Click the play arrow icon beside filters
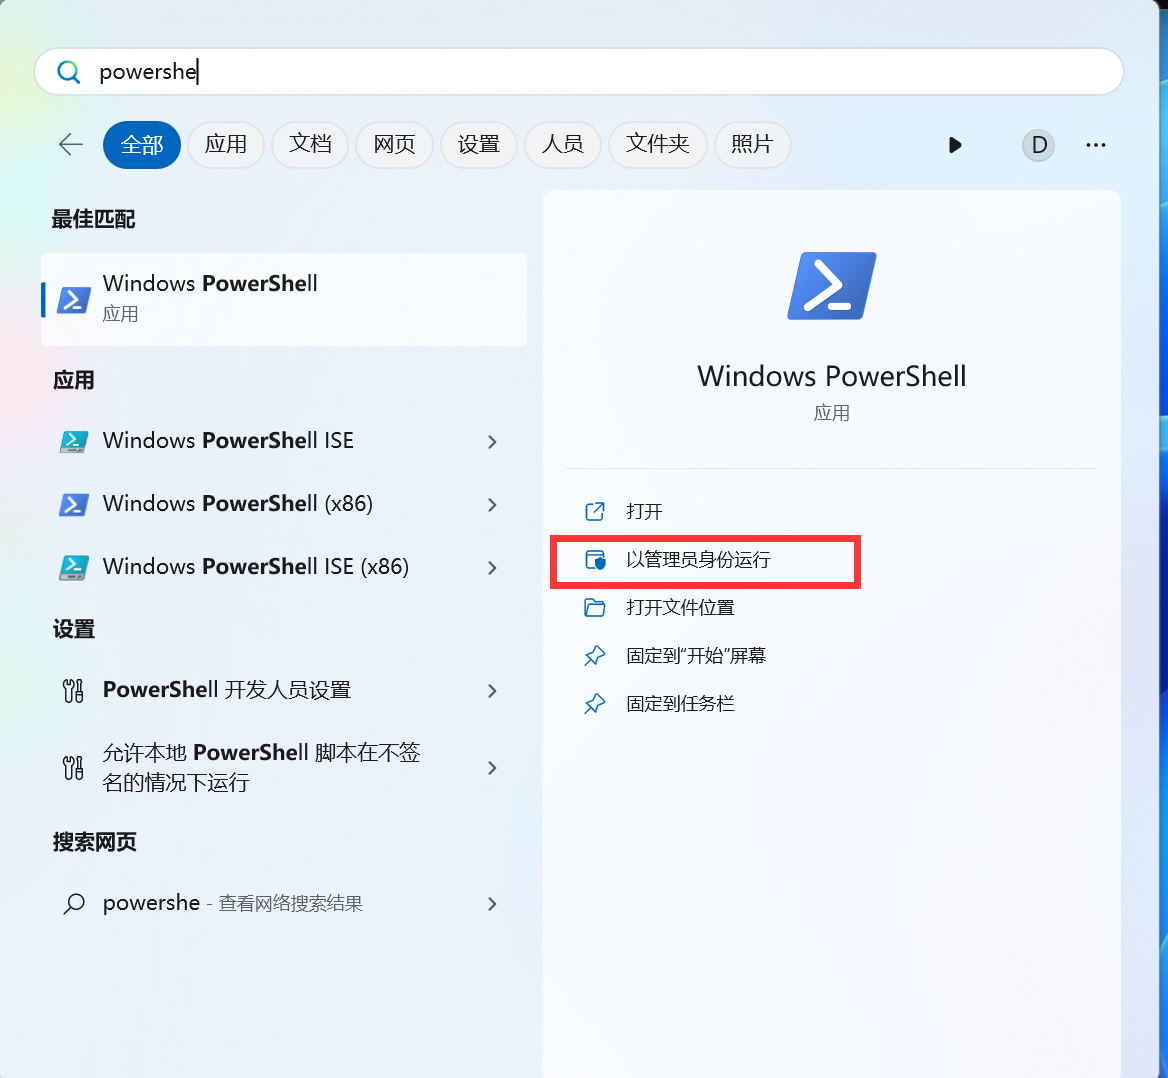This screenshot has height=1078, width=1168. (x=955, y=145)
